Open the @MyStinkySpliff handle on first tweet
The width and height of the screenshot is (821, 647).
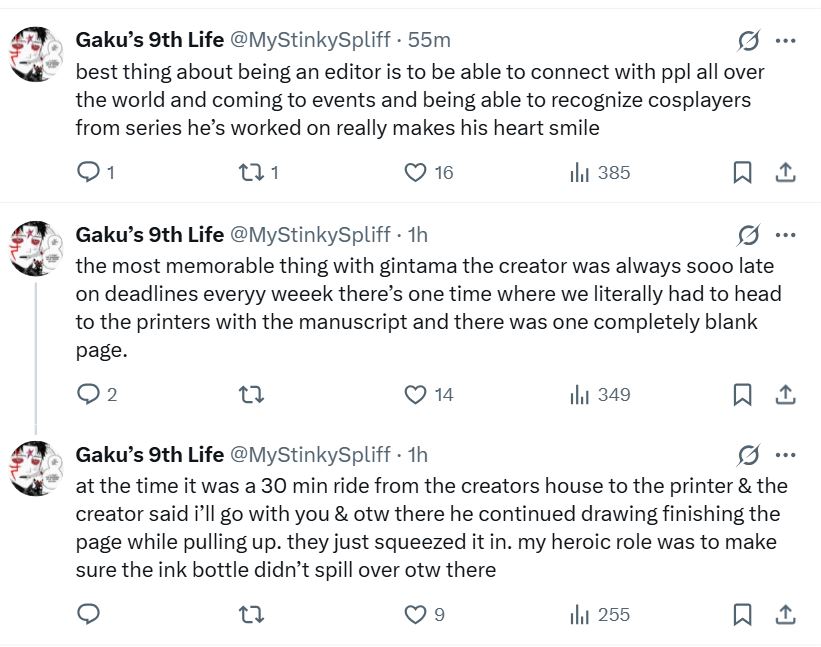[310, 40]
